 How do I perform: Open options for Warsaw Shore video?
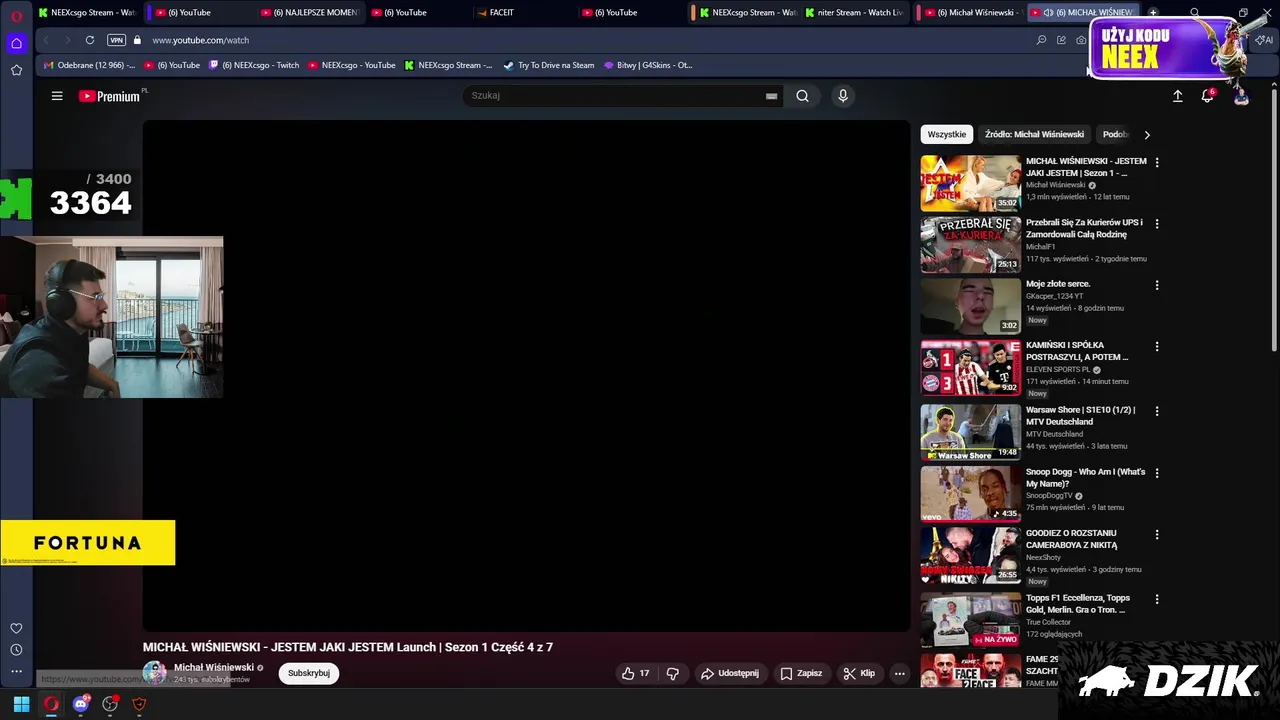pos(1157,411)
